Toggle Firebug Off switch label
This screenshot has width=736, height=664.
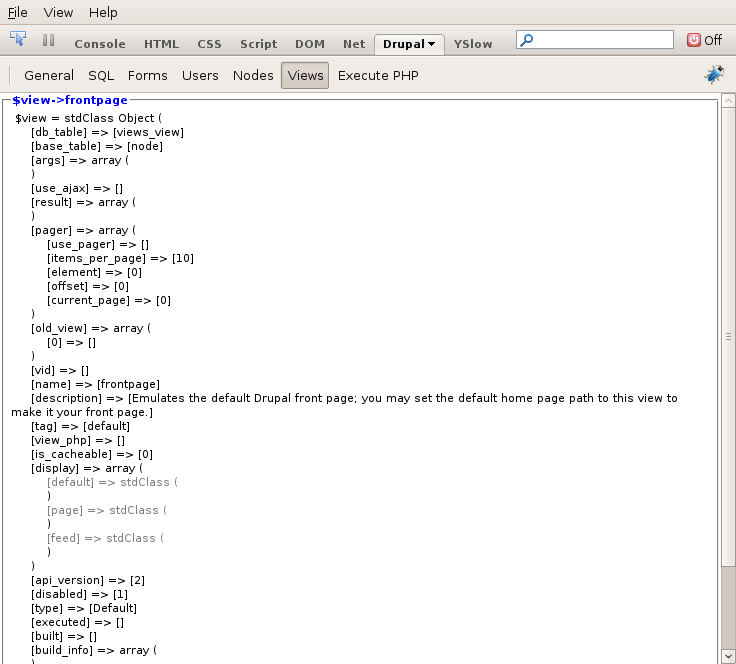coord(713,40)
